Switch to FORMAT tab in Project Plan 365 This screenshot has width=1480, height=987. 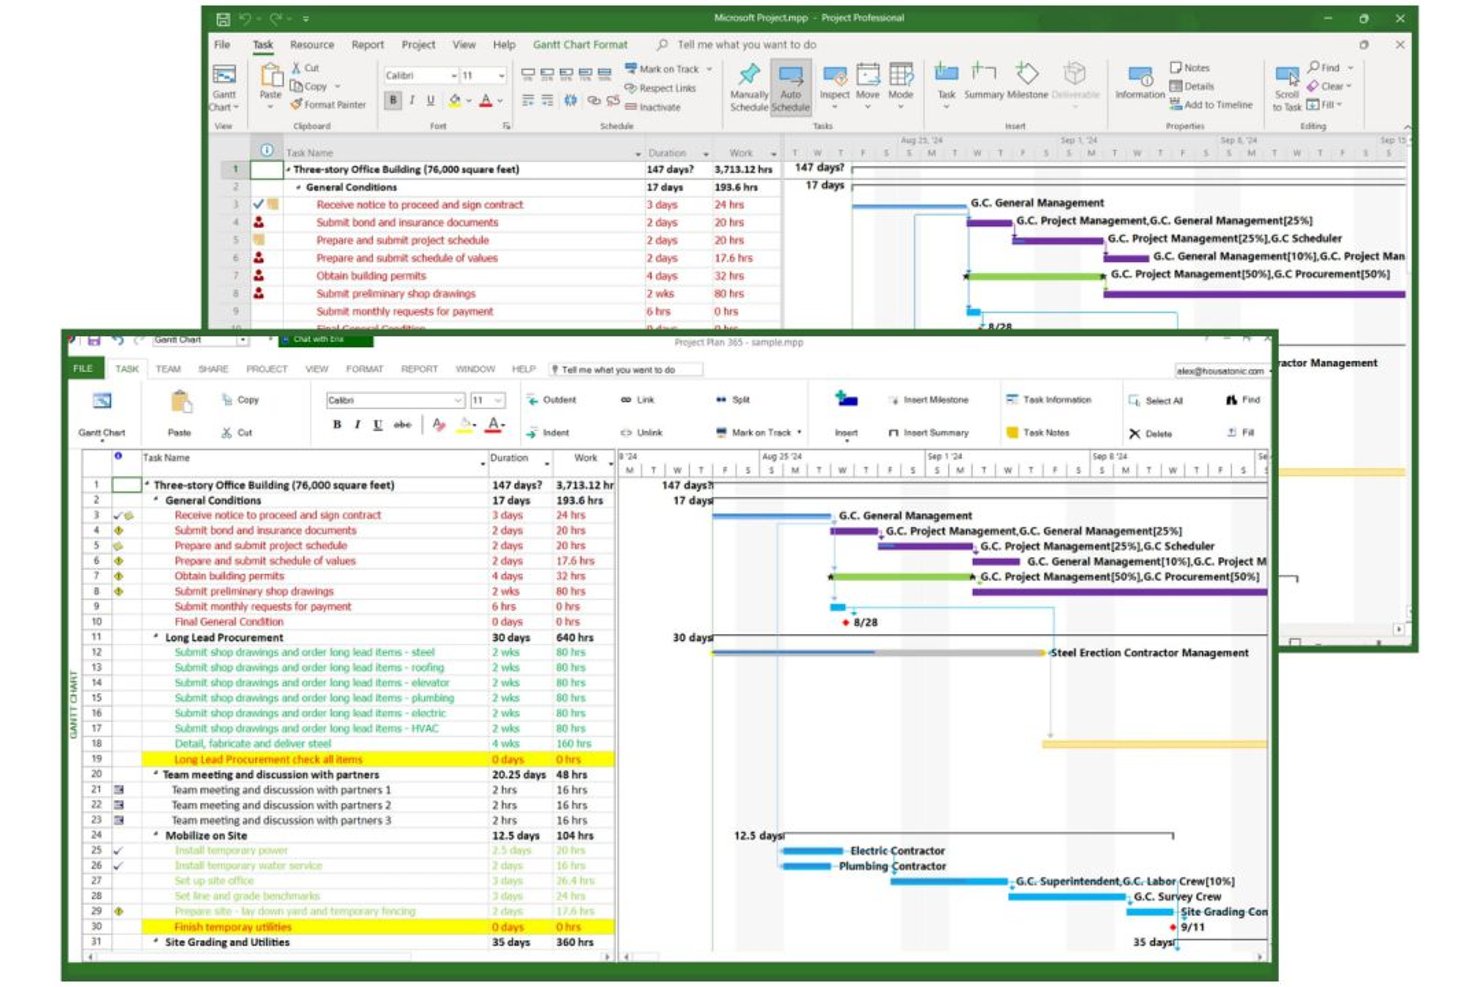(365, 369)
